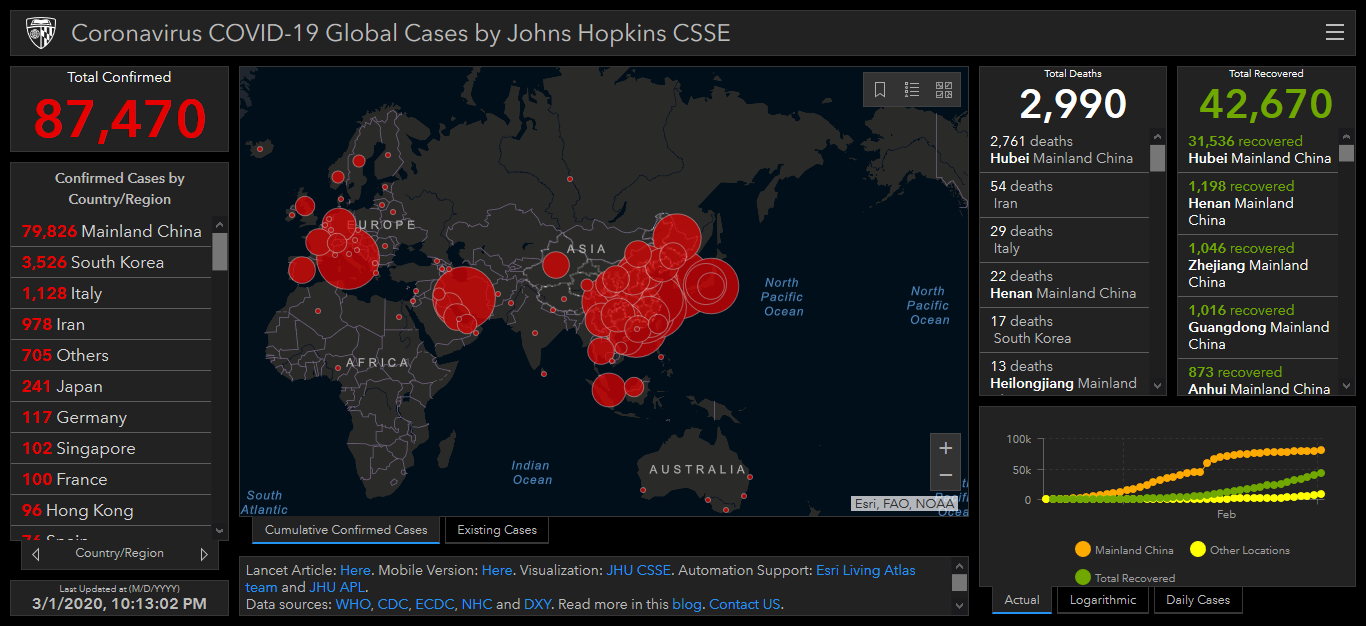Select Mainland China in confirmed cases list
Image resolution: width=1366 pixels, height=626 pixels.
click(111, 231)
